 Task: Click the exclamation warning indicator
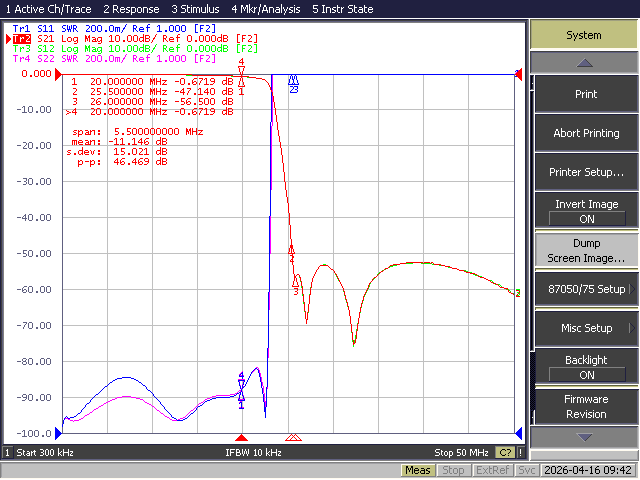click(x=520, y=453)
